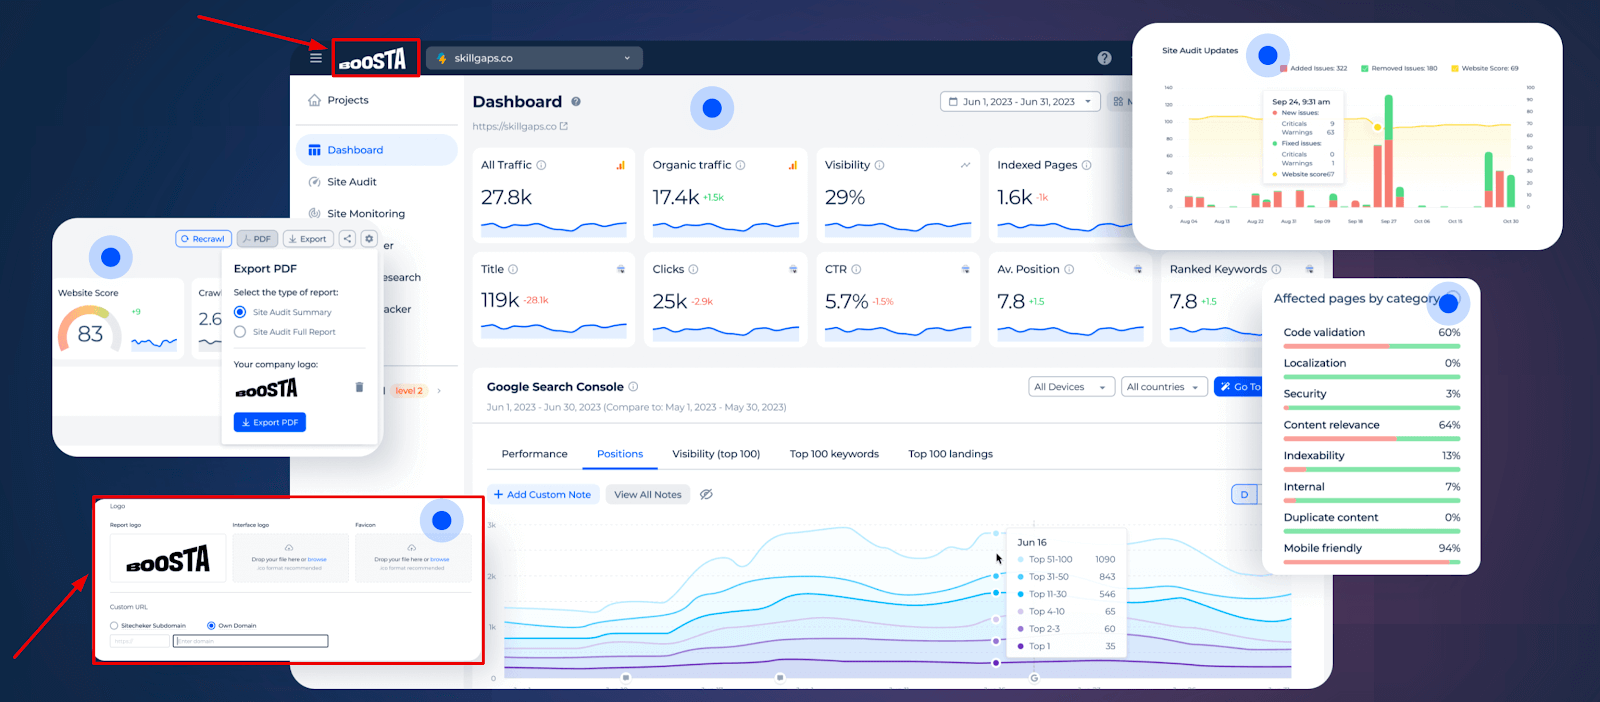Click the PDF button in audit toolbar
Image resolution: width=1600 pixels, height=702 pixels.
tap(257, 239)
